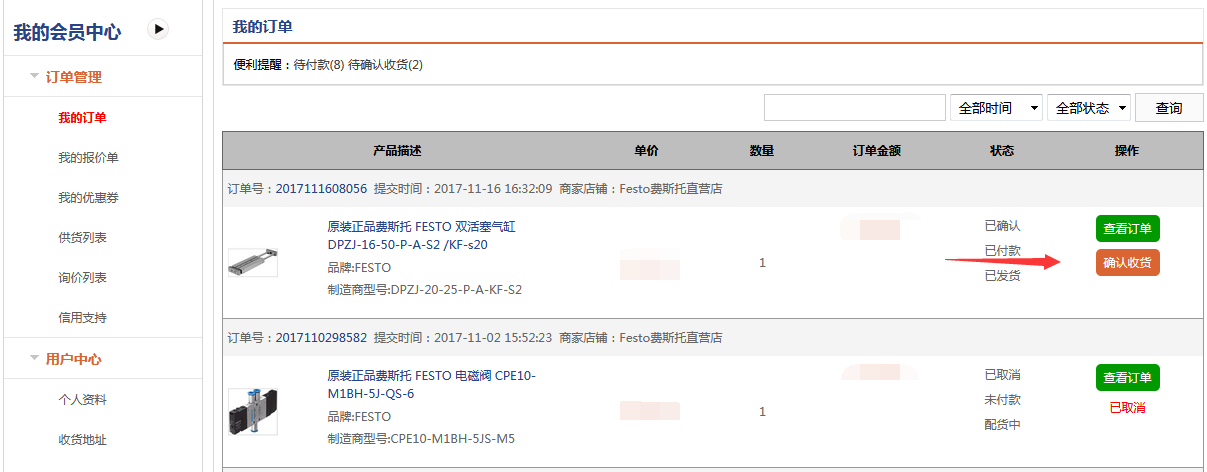Open the FESTO 双活塞气缸 product thumbnail
This screenshot has height=472, width=1207.
(x=253, y=262)
